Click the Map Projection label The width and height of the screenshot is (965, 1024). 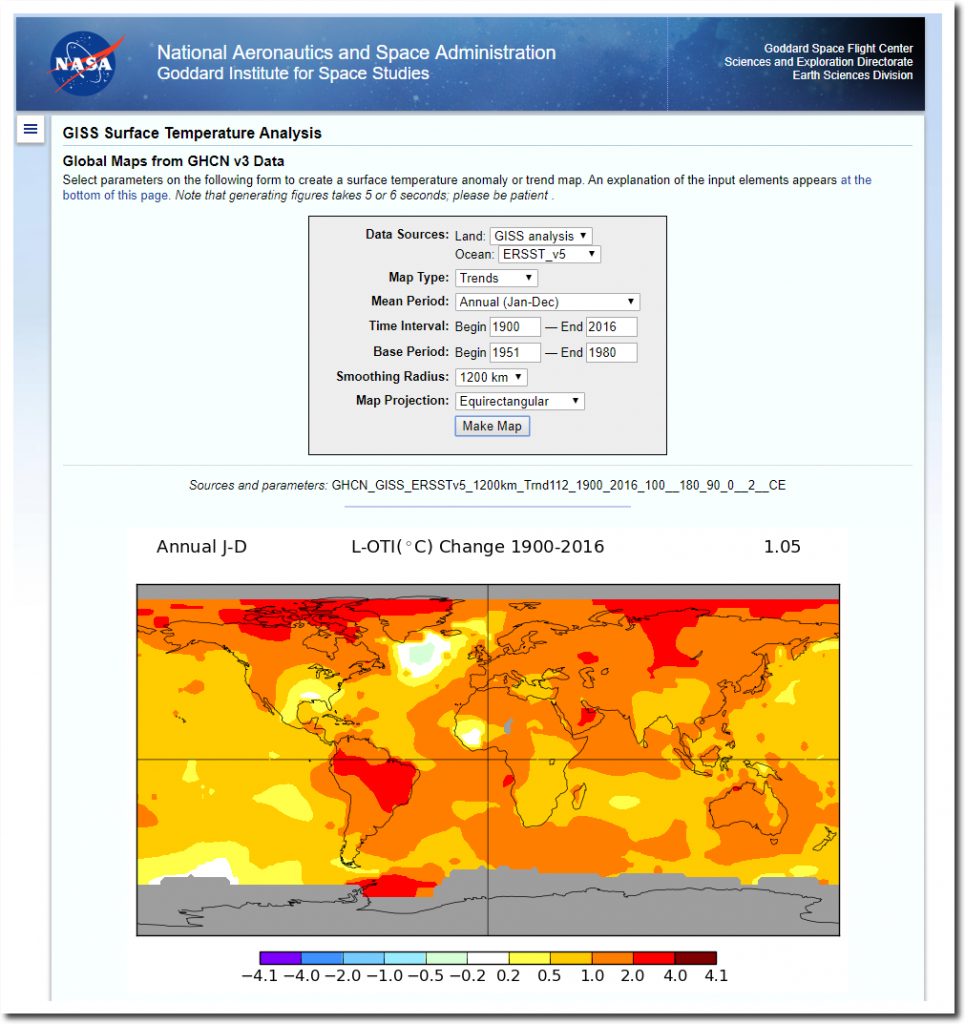click(402, 400)
